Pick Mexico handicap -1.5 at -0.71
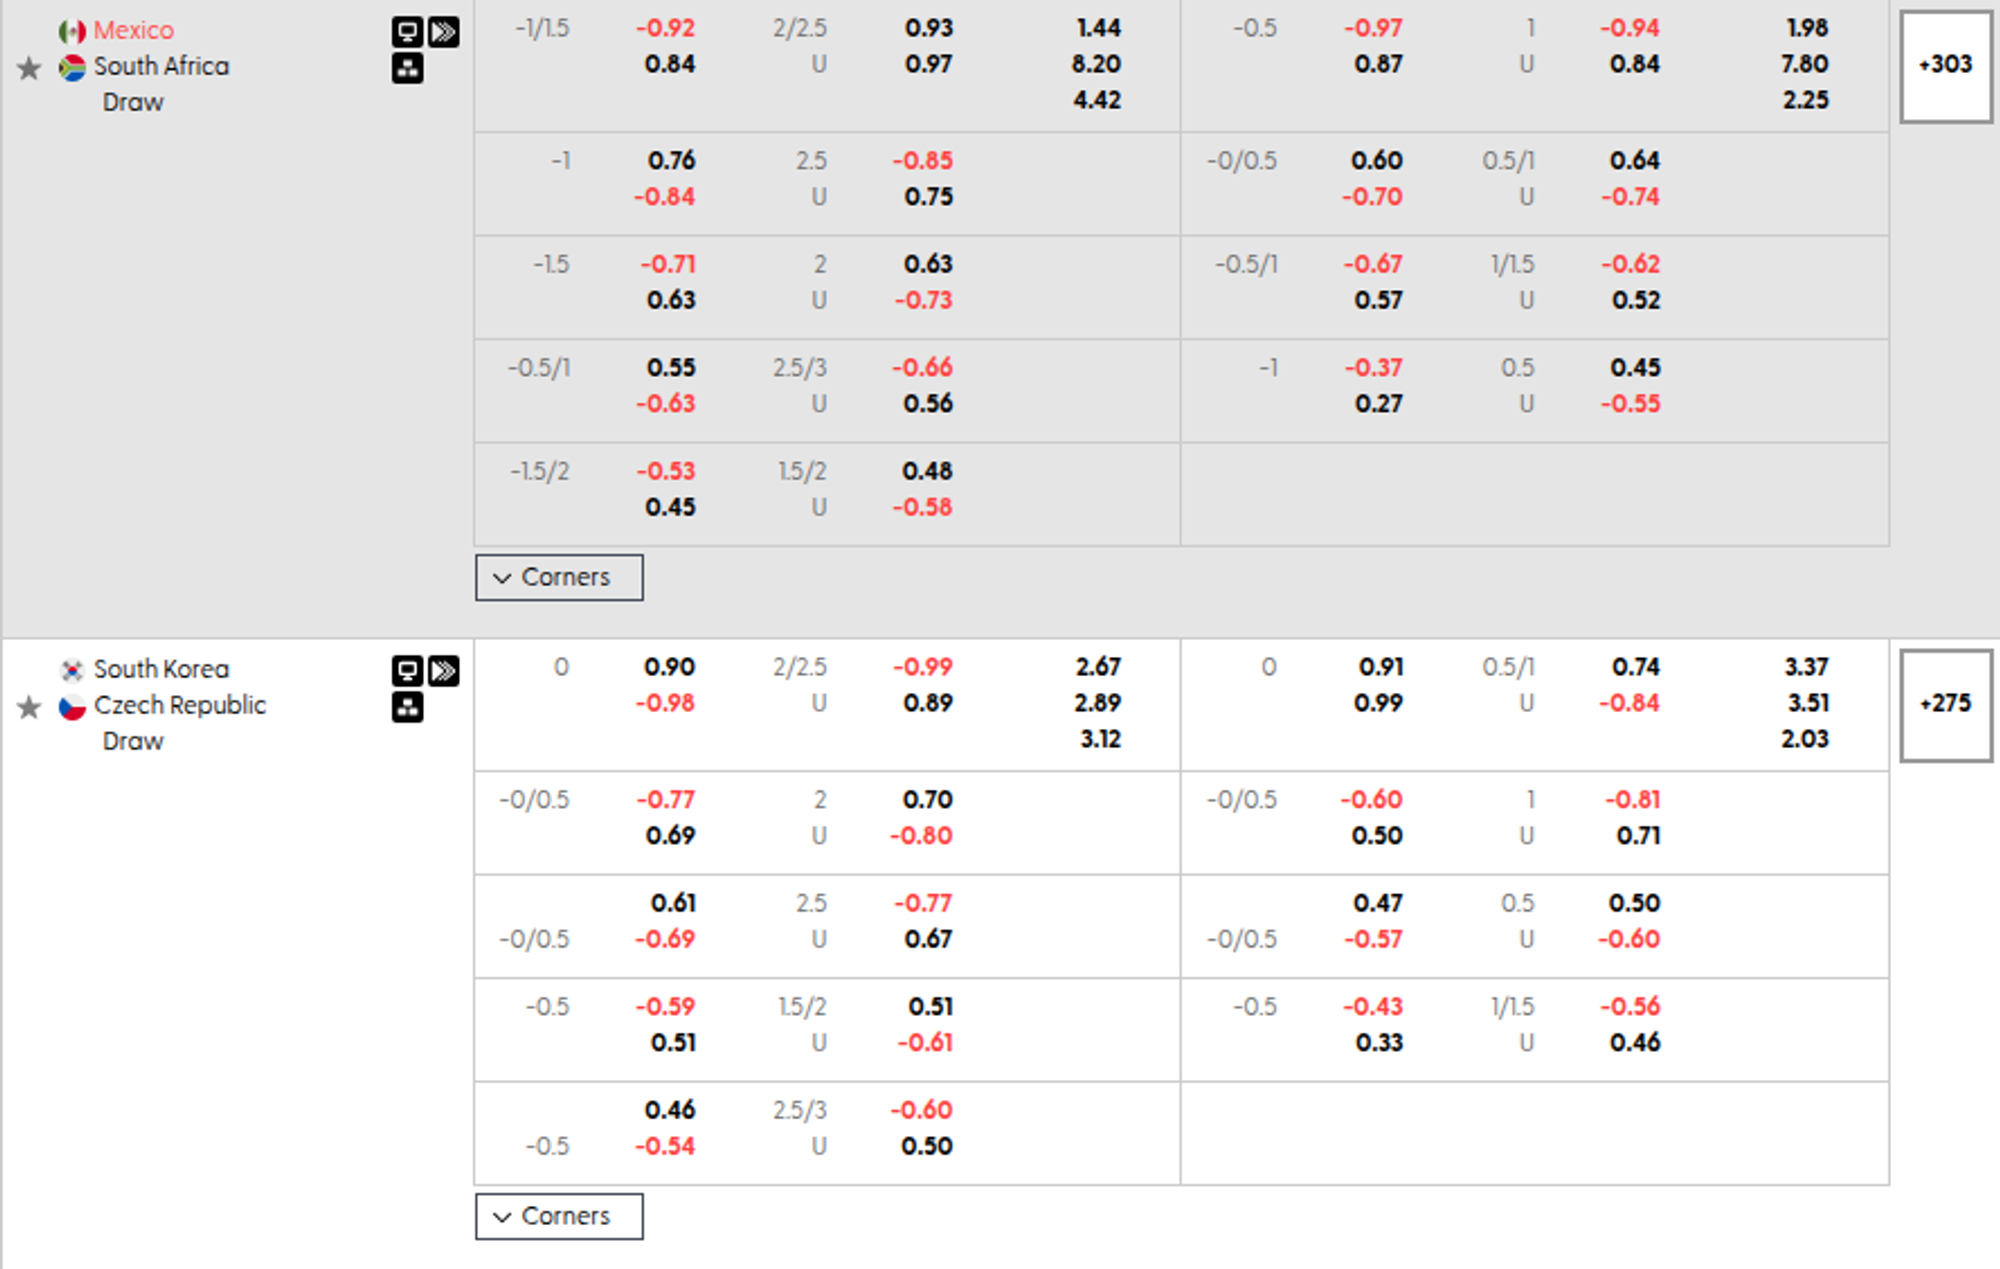Viewport: 2000px width, 1269px height. coord(668,265)
